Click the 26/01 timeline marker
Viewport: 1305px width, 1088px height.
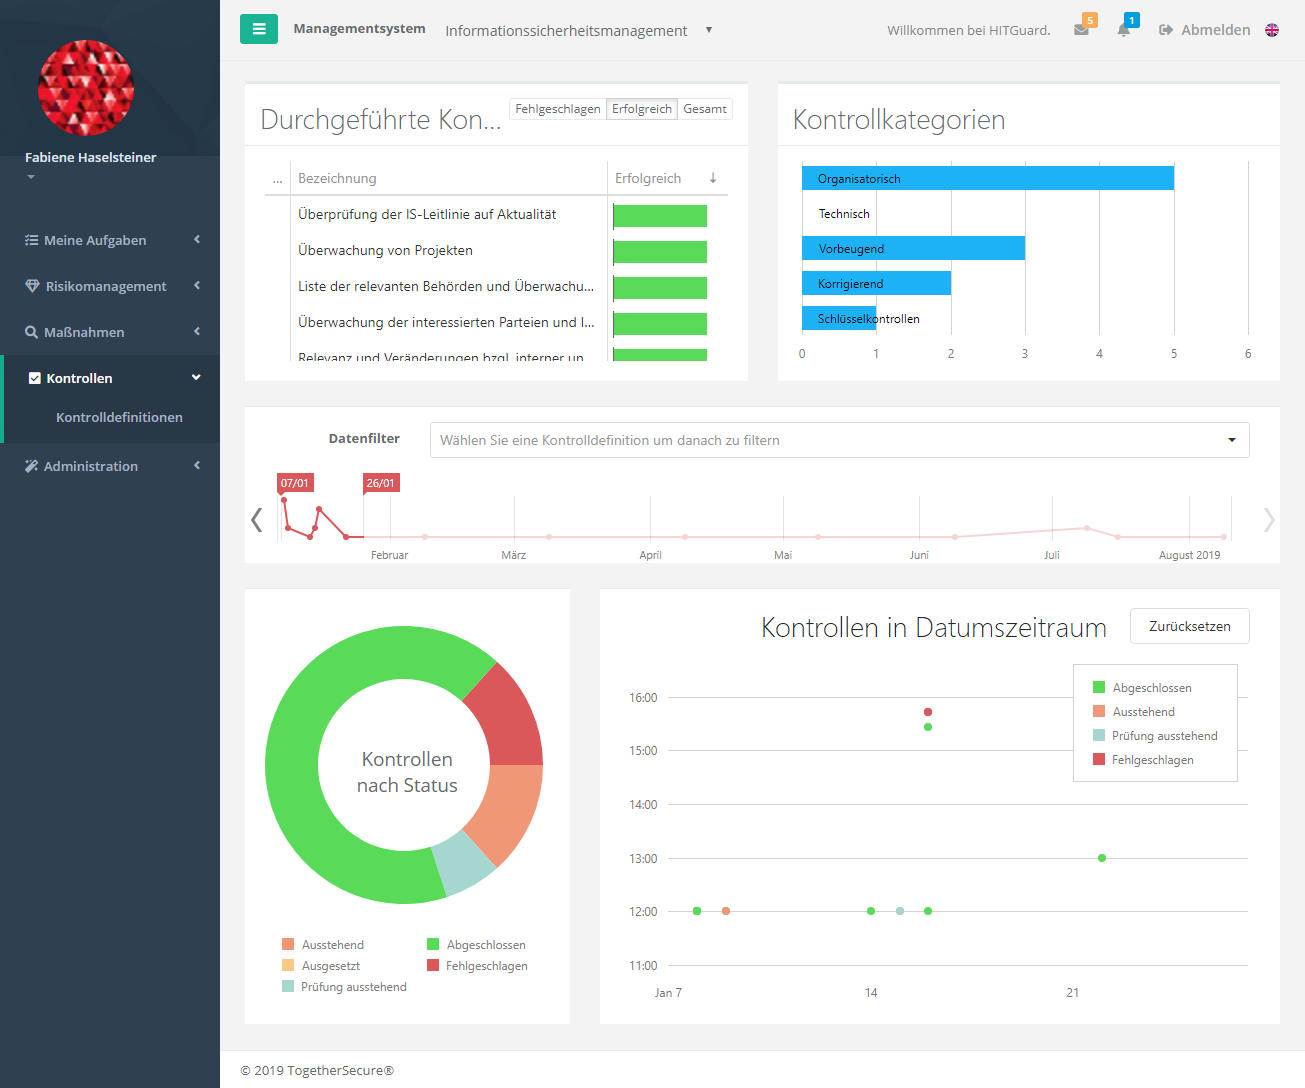click(x=380, y=483)
